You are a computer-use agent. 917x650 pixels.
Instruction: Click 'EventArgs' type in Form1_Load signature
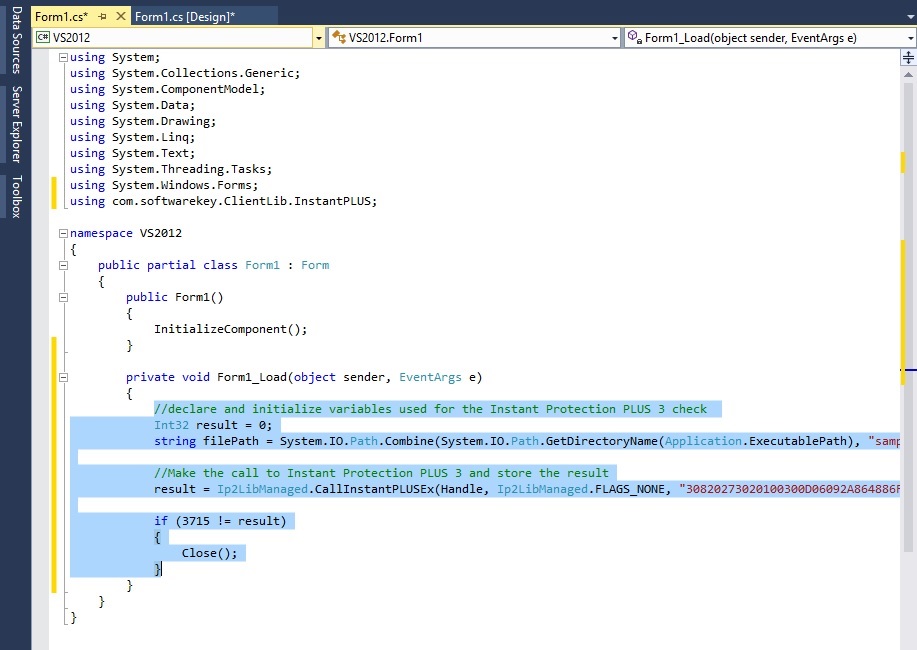(430, 377)
